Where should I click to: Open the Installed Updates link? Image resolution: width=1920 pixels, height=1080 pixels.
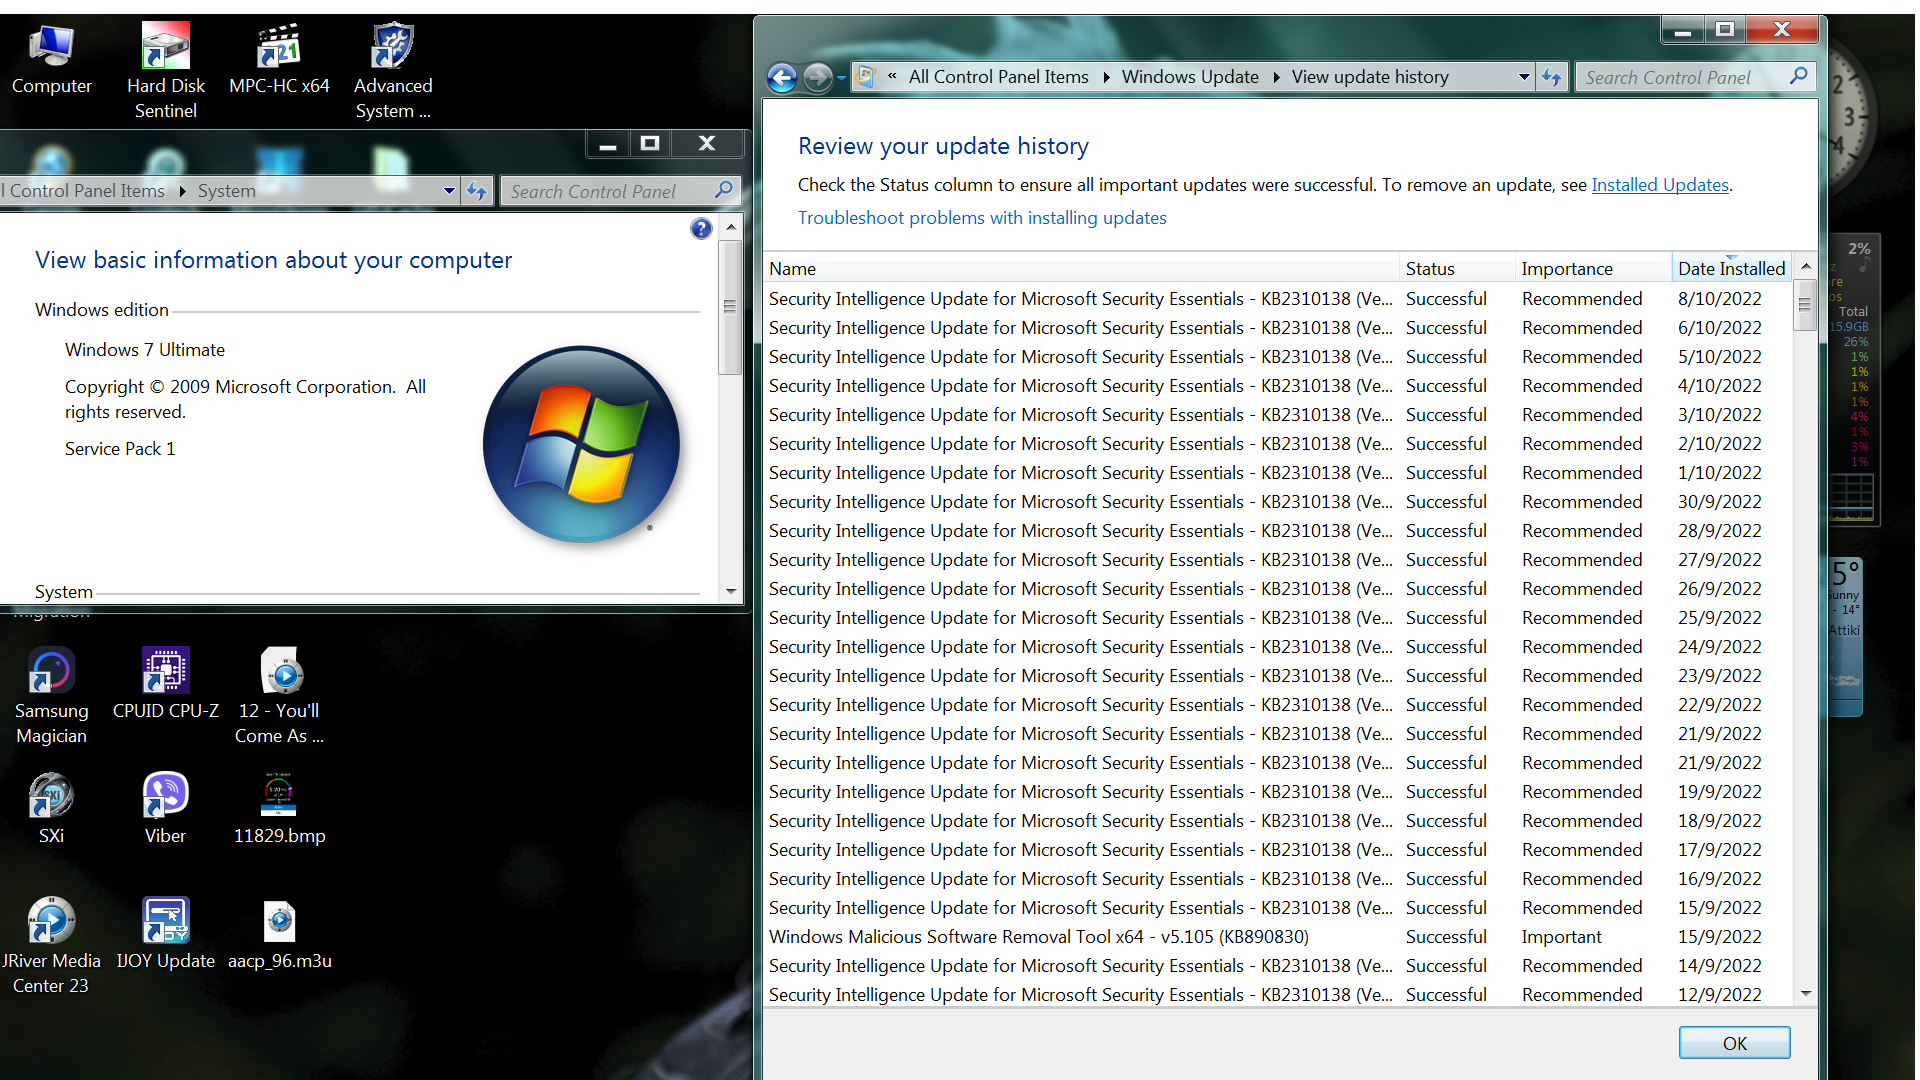(x=1660, y=185)
